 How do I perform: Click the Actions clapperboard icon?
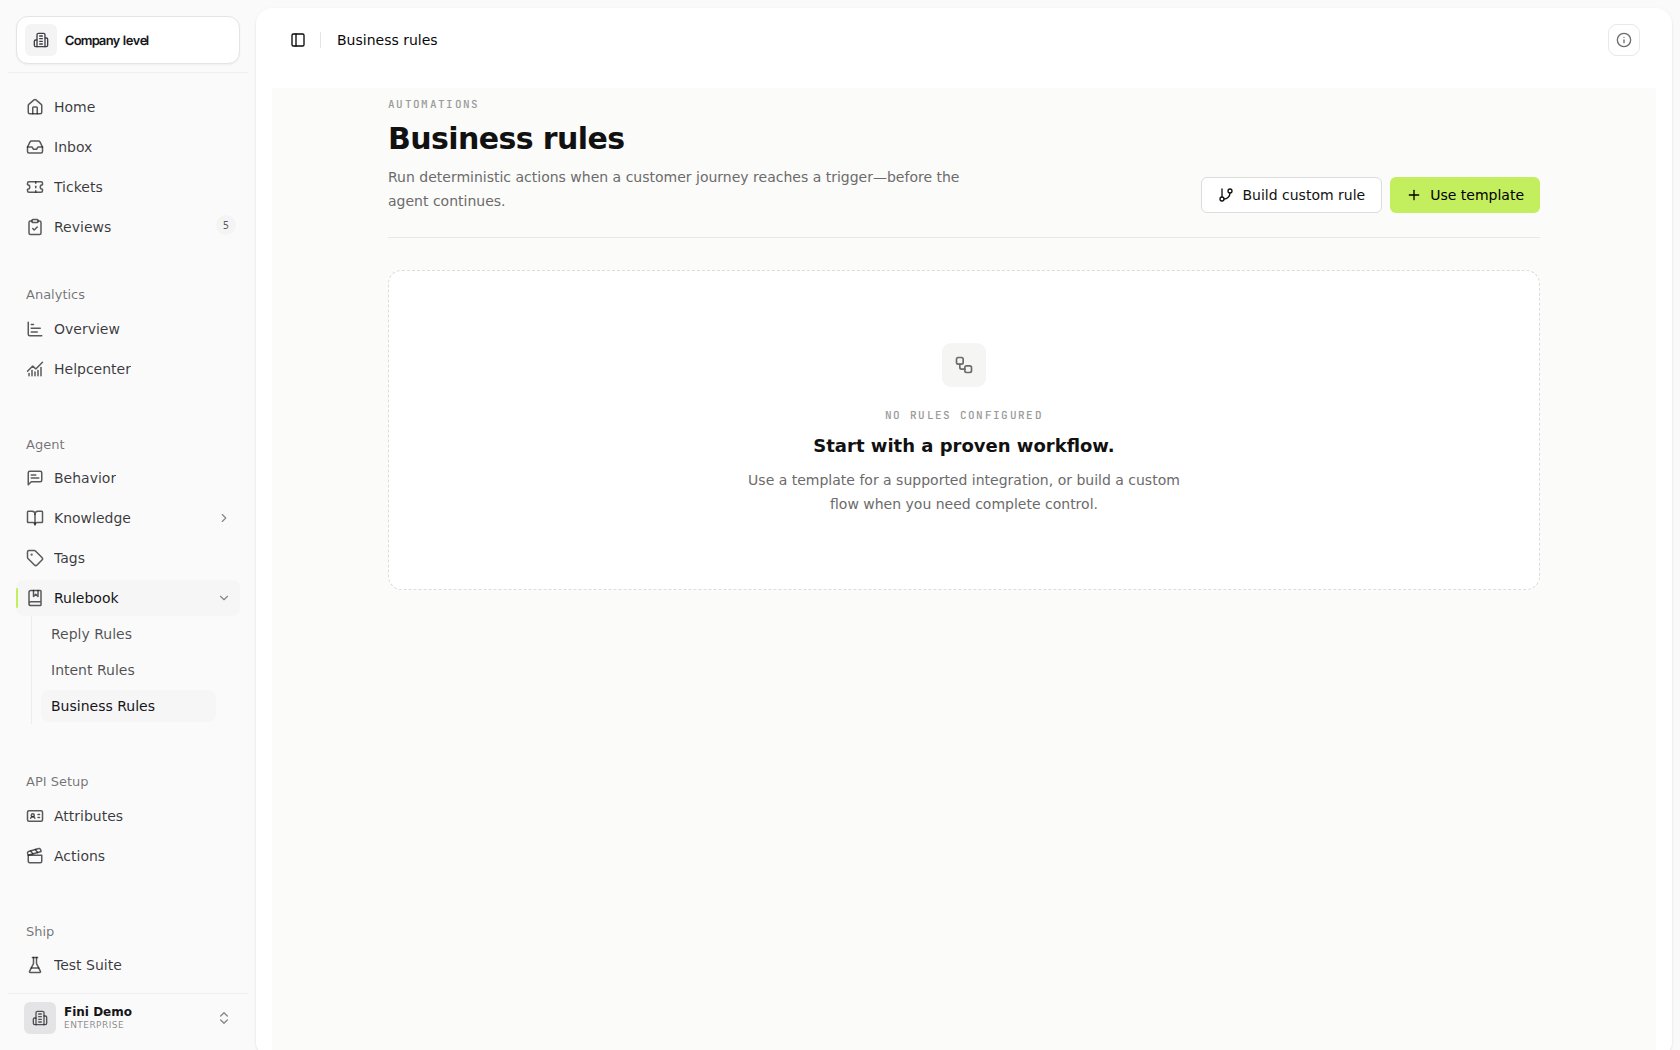(x=35, y=856)
